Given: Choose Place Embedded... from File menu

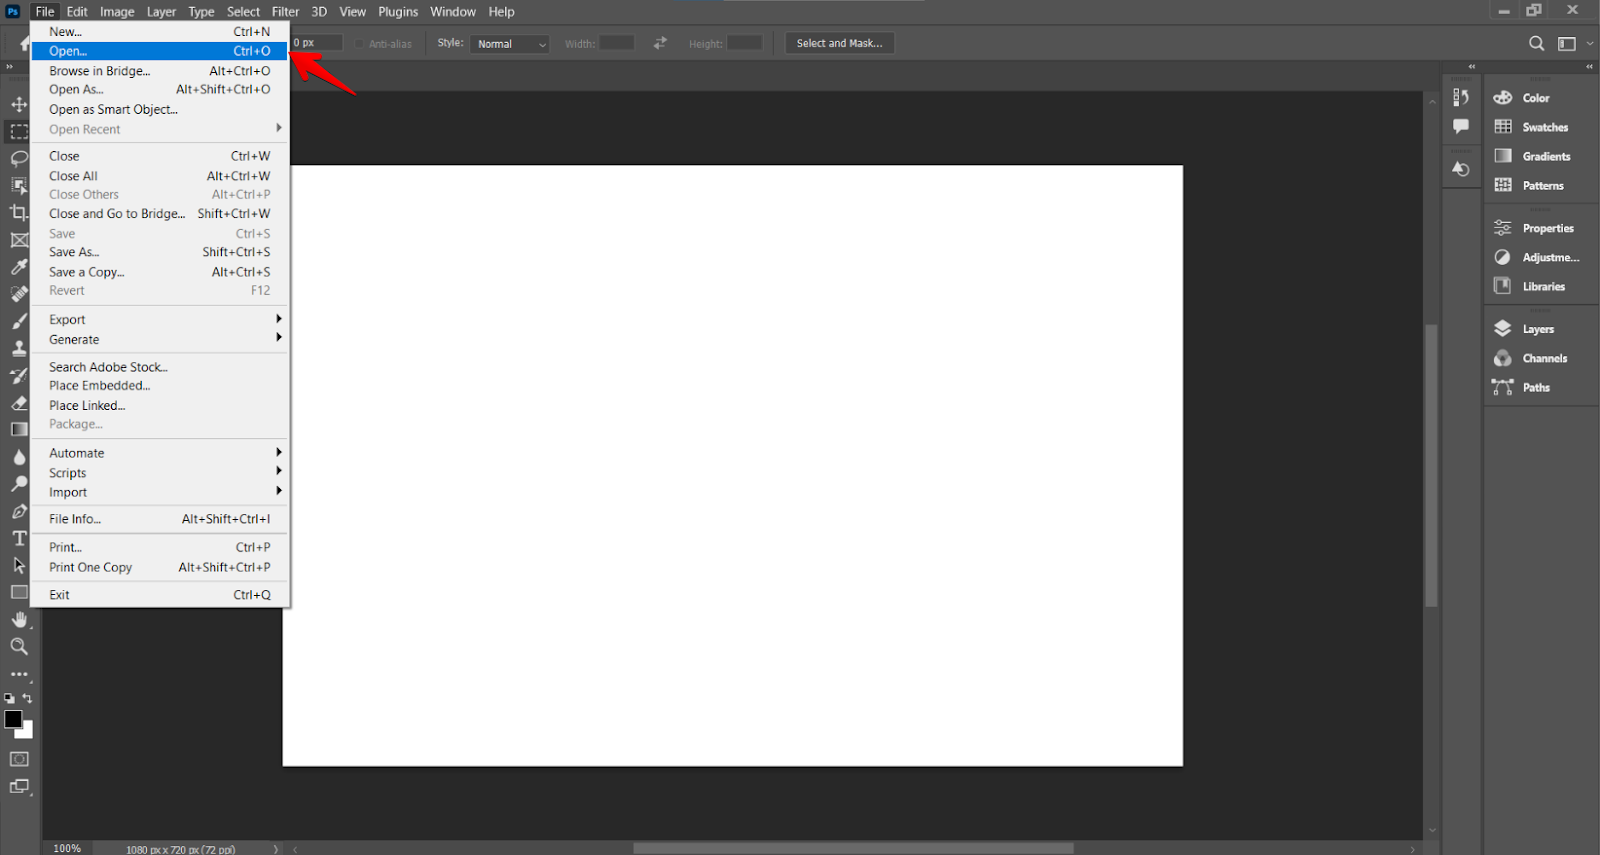Looking at the screenshot, I should pyautogui.click(x=160, y=386).
